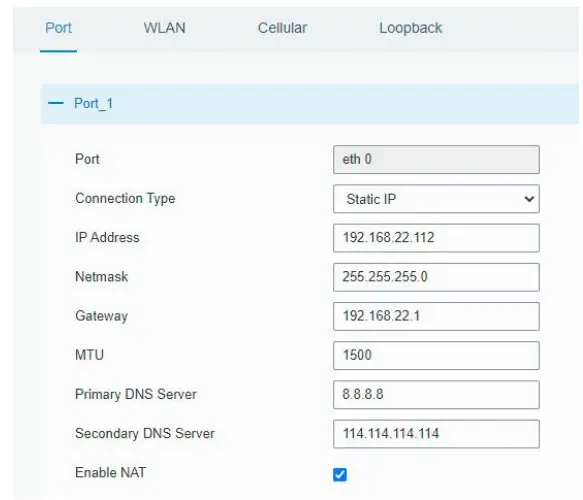Click the Secondary DNS Server field
583x500 pixels.
[436, 434]
